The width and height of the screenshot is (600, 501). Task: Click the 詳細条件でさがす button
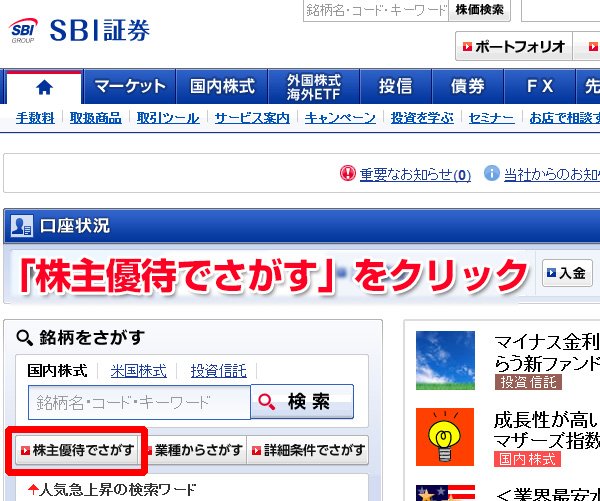coord(308,450)
